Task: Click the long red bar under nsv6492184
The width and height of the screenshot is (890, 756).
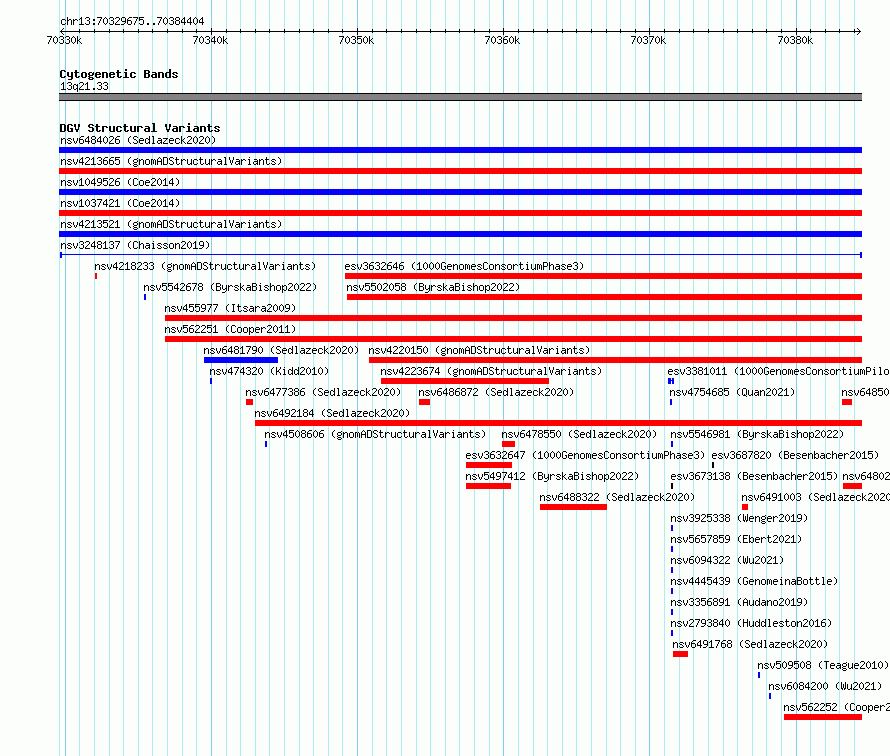Action: (559, 423)
